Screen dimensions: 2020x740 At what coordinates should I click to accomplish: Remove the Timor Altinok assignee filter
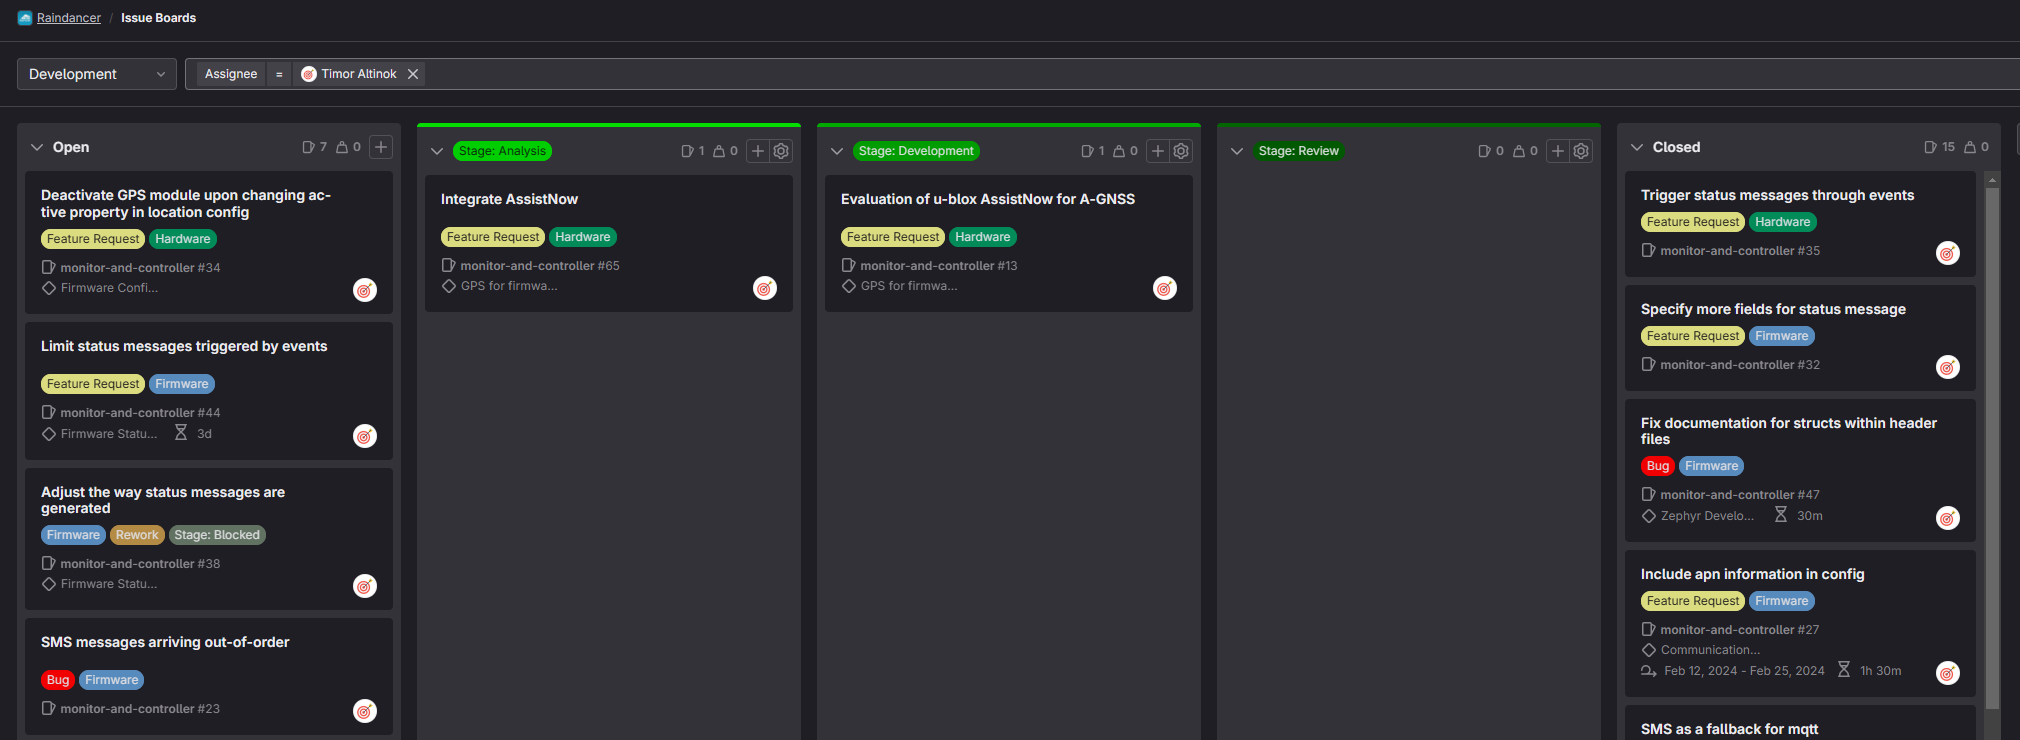point(413,74)
